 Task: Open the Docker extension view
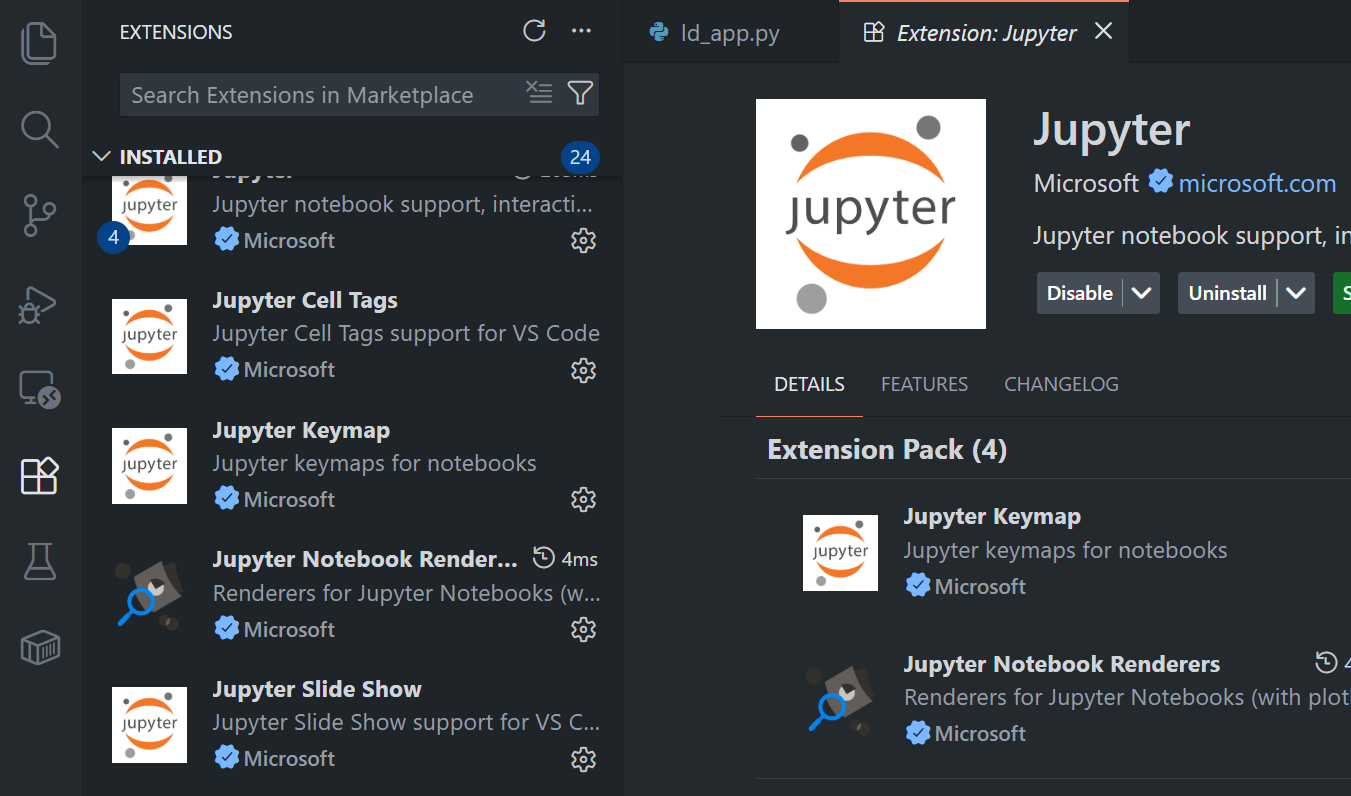tap(39, 647)
